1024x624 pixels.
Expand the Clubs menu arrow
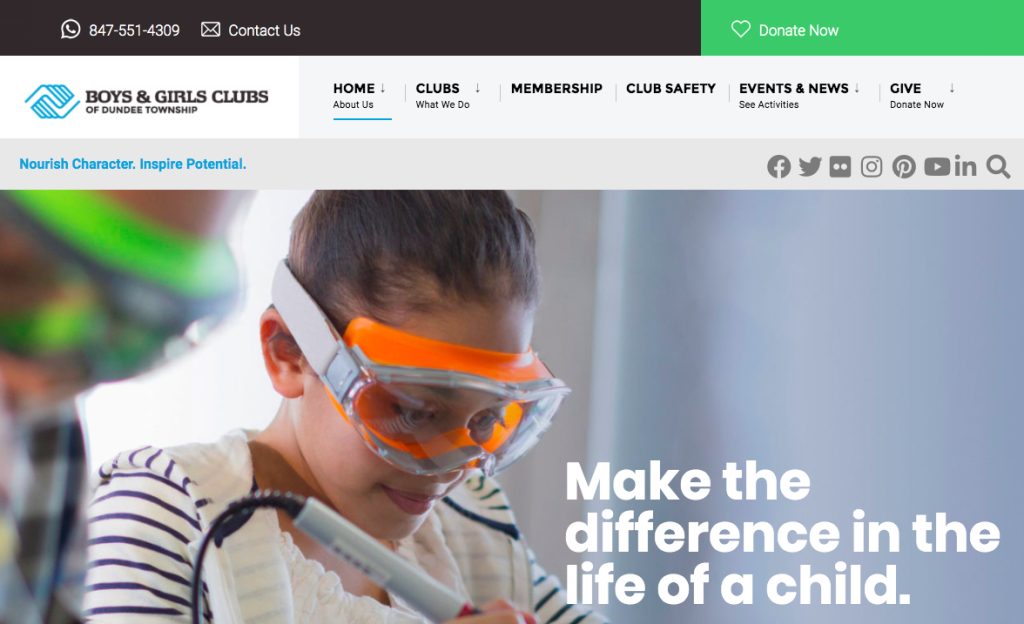pos(477,88)
